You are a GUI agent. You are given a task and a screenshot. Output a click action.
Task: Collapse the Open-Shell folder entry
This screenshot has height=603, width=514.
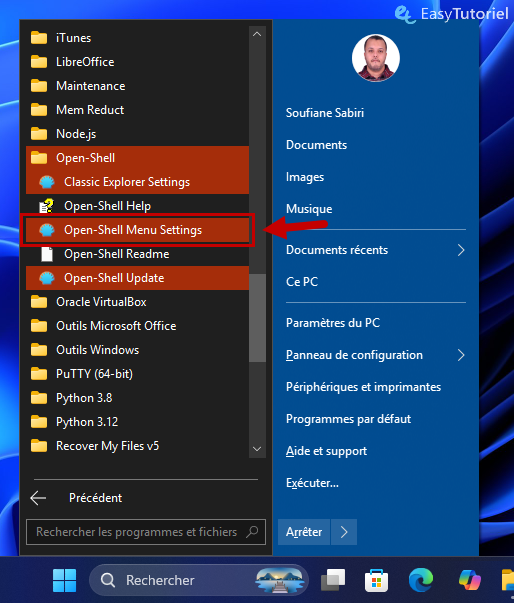point(137,158)
